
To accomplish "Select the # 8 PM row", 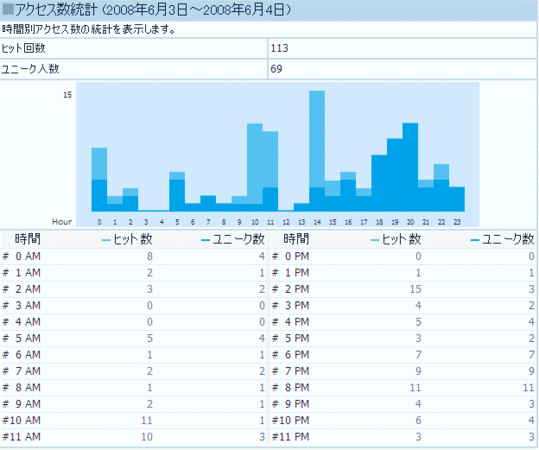I will coord(403,387).
